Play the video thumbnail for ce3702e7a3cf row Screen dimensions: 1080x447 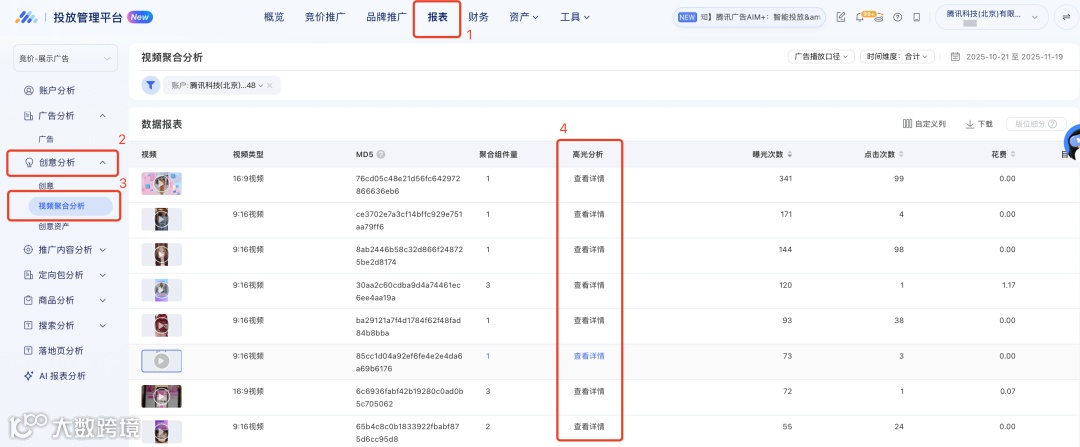pyautogui.click(x=162, y=219)
